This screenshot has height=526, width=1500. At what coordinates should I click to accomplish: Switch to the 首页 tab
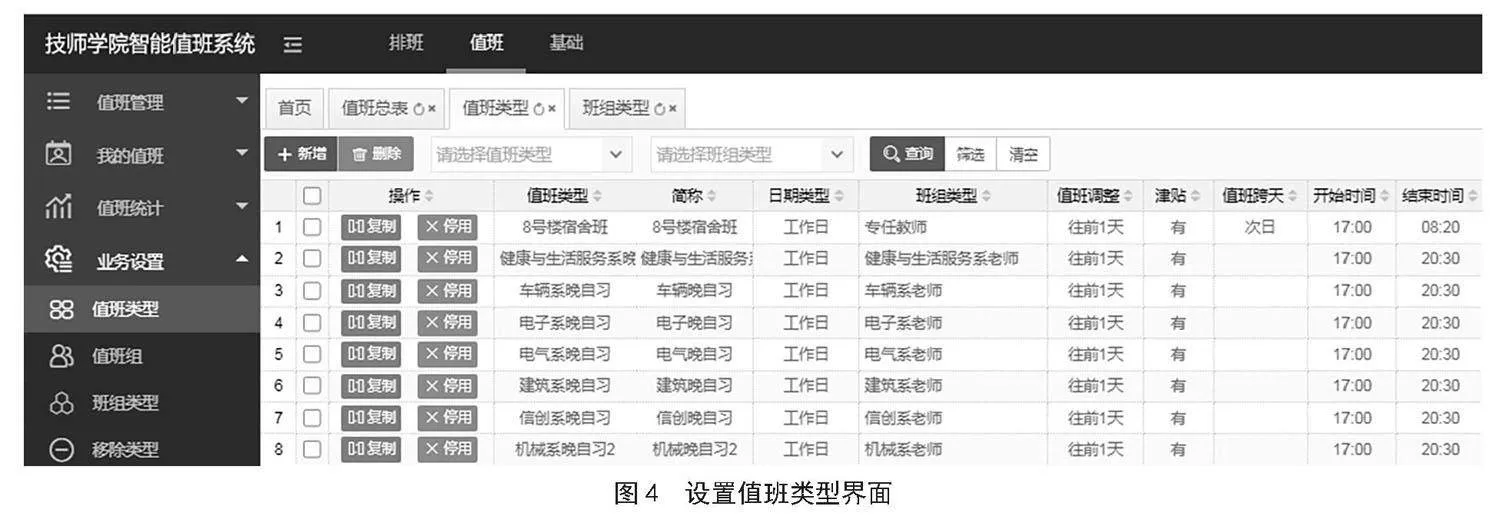click(x=294, y=108)
